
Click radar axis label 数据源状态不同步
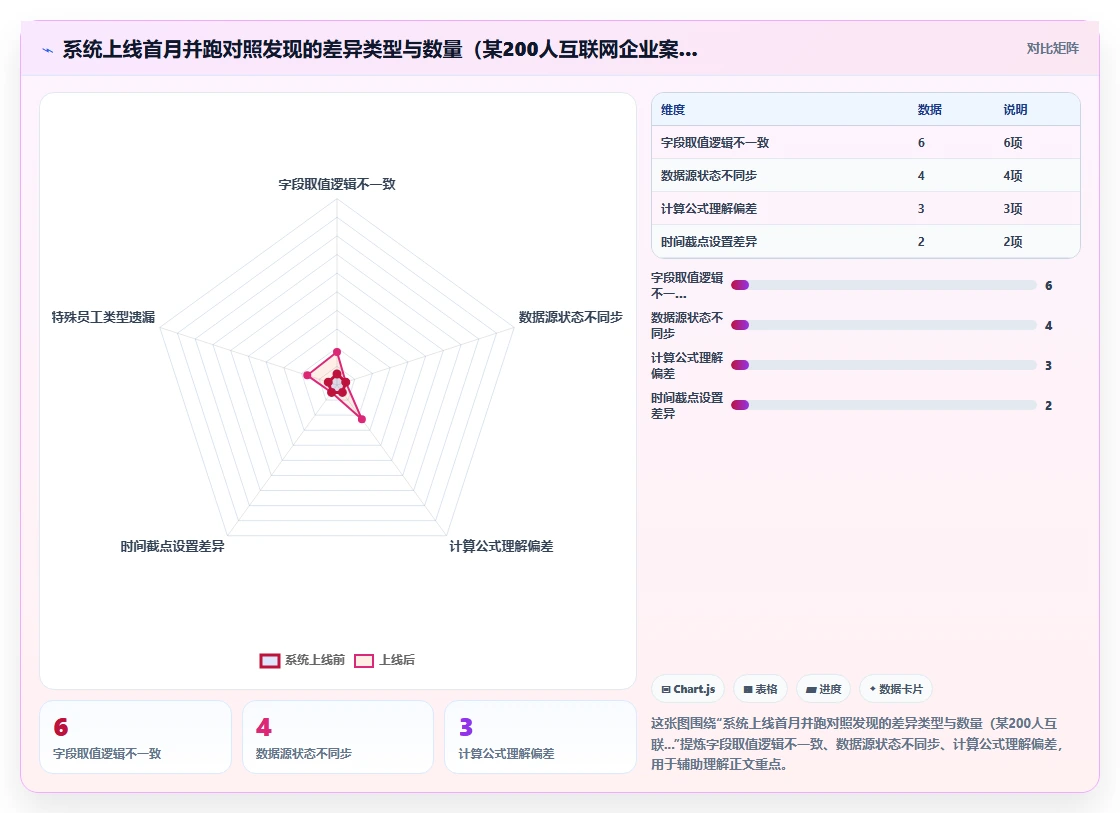coord(570,317)
